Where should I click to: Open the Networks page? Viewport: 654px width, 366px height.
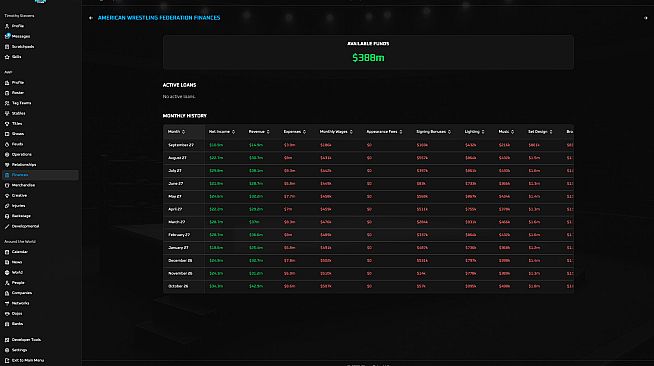[17, 303]
